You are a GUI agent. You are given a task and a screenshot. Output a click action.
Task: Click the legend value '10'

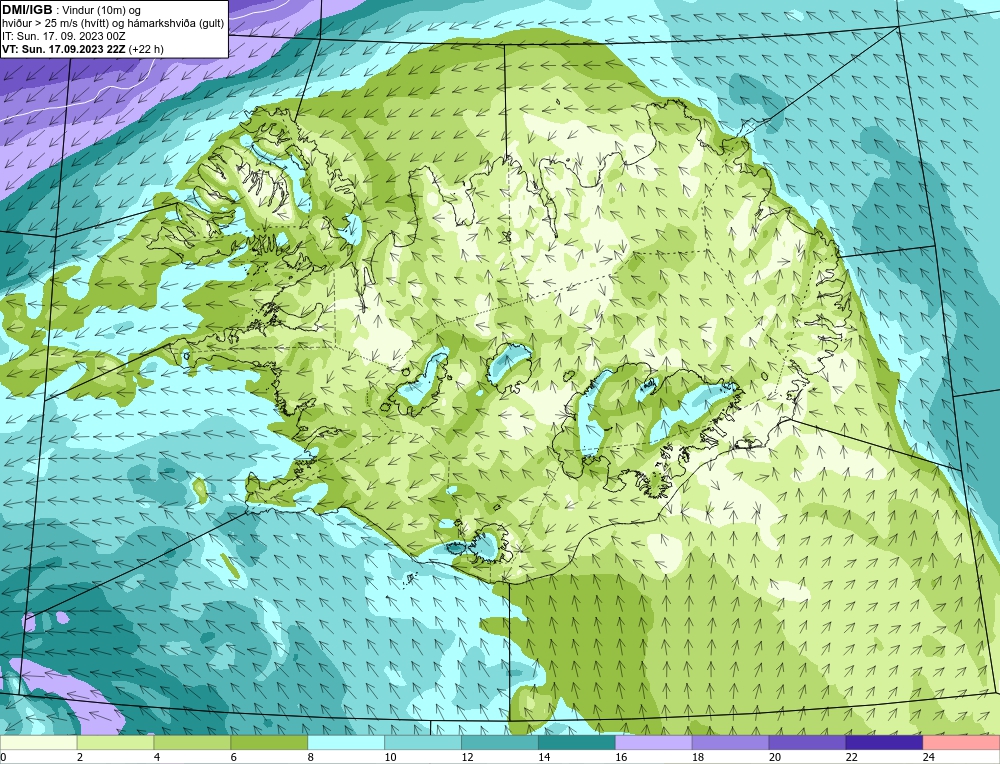tap(390, 757)
